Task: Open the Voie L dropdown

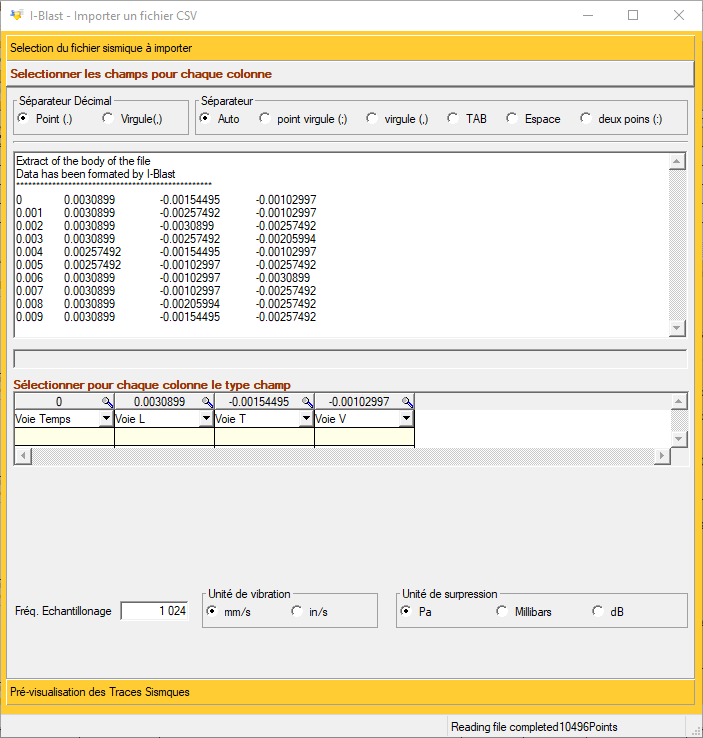Action: [206, 418]
